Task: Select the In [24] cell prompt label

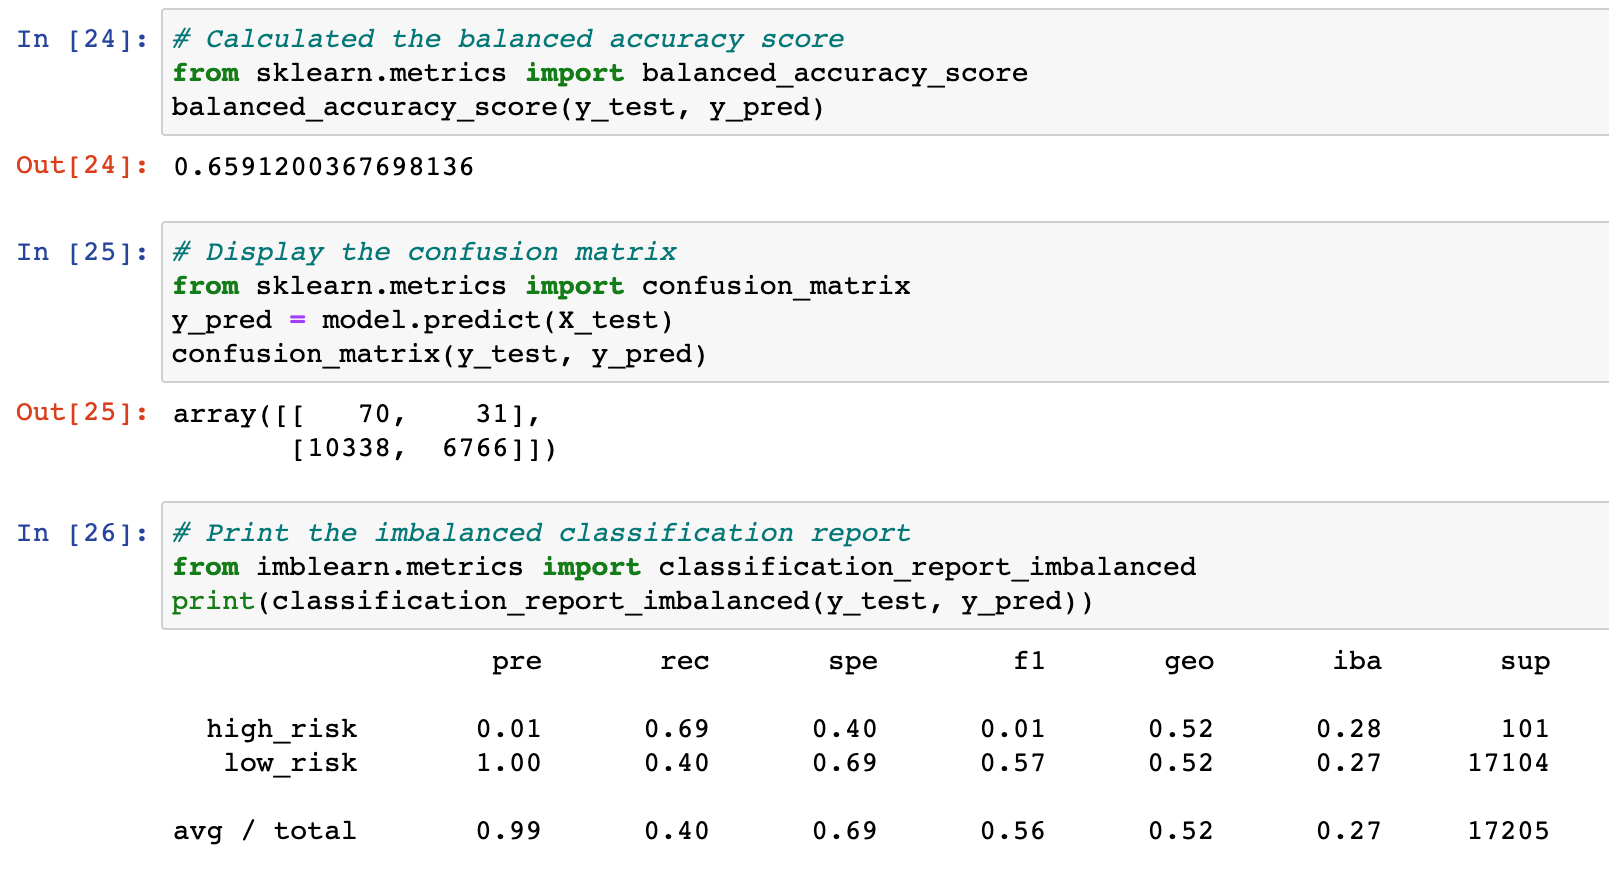Action: 82,39
